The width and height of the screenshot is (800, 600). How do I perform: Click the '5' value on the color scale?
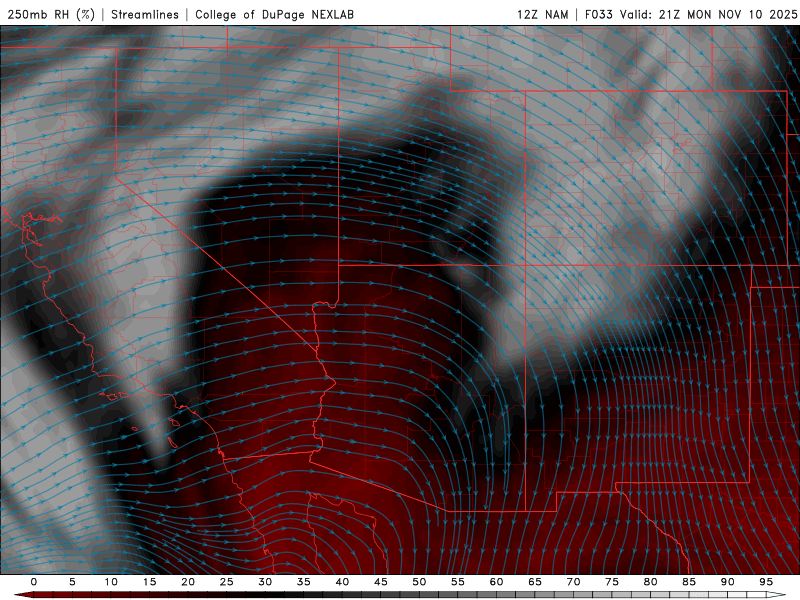pyautogui.click(x=72, y=582)
